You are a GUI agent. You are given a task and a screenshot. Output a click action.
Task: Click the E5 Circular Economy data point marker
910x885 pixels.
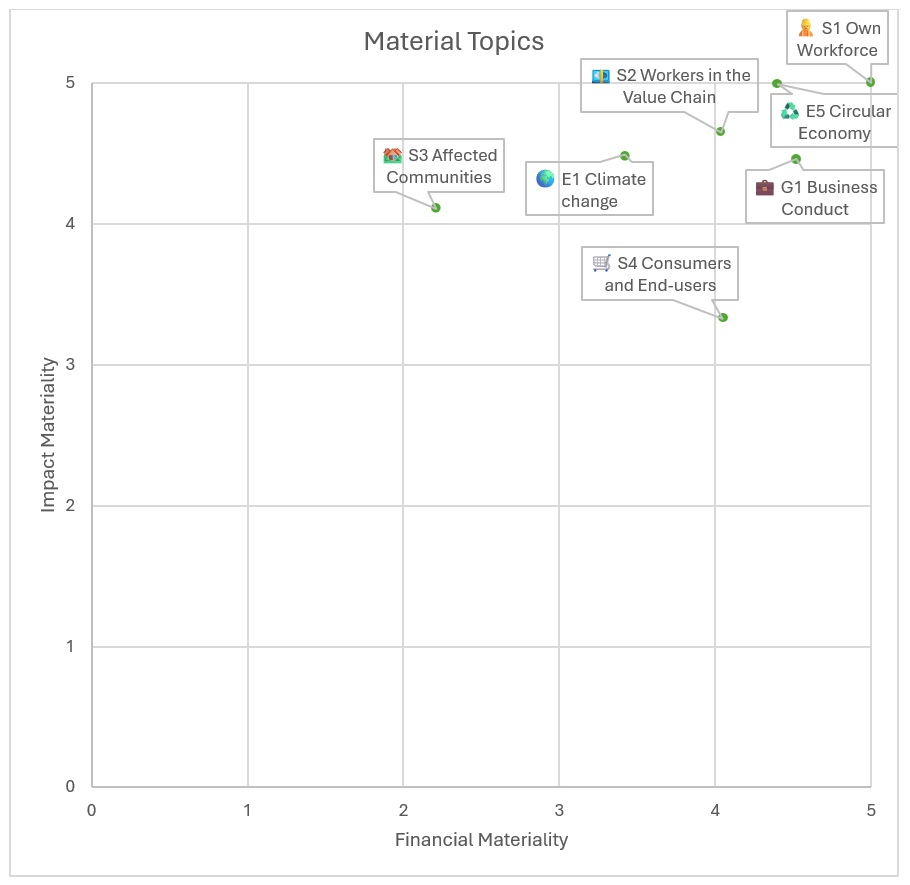point(777,83)
